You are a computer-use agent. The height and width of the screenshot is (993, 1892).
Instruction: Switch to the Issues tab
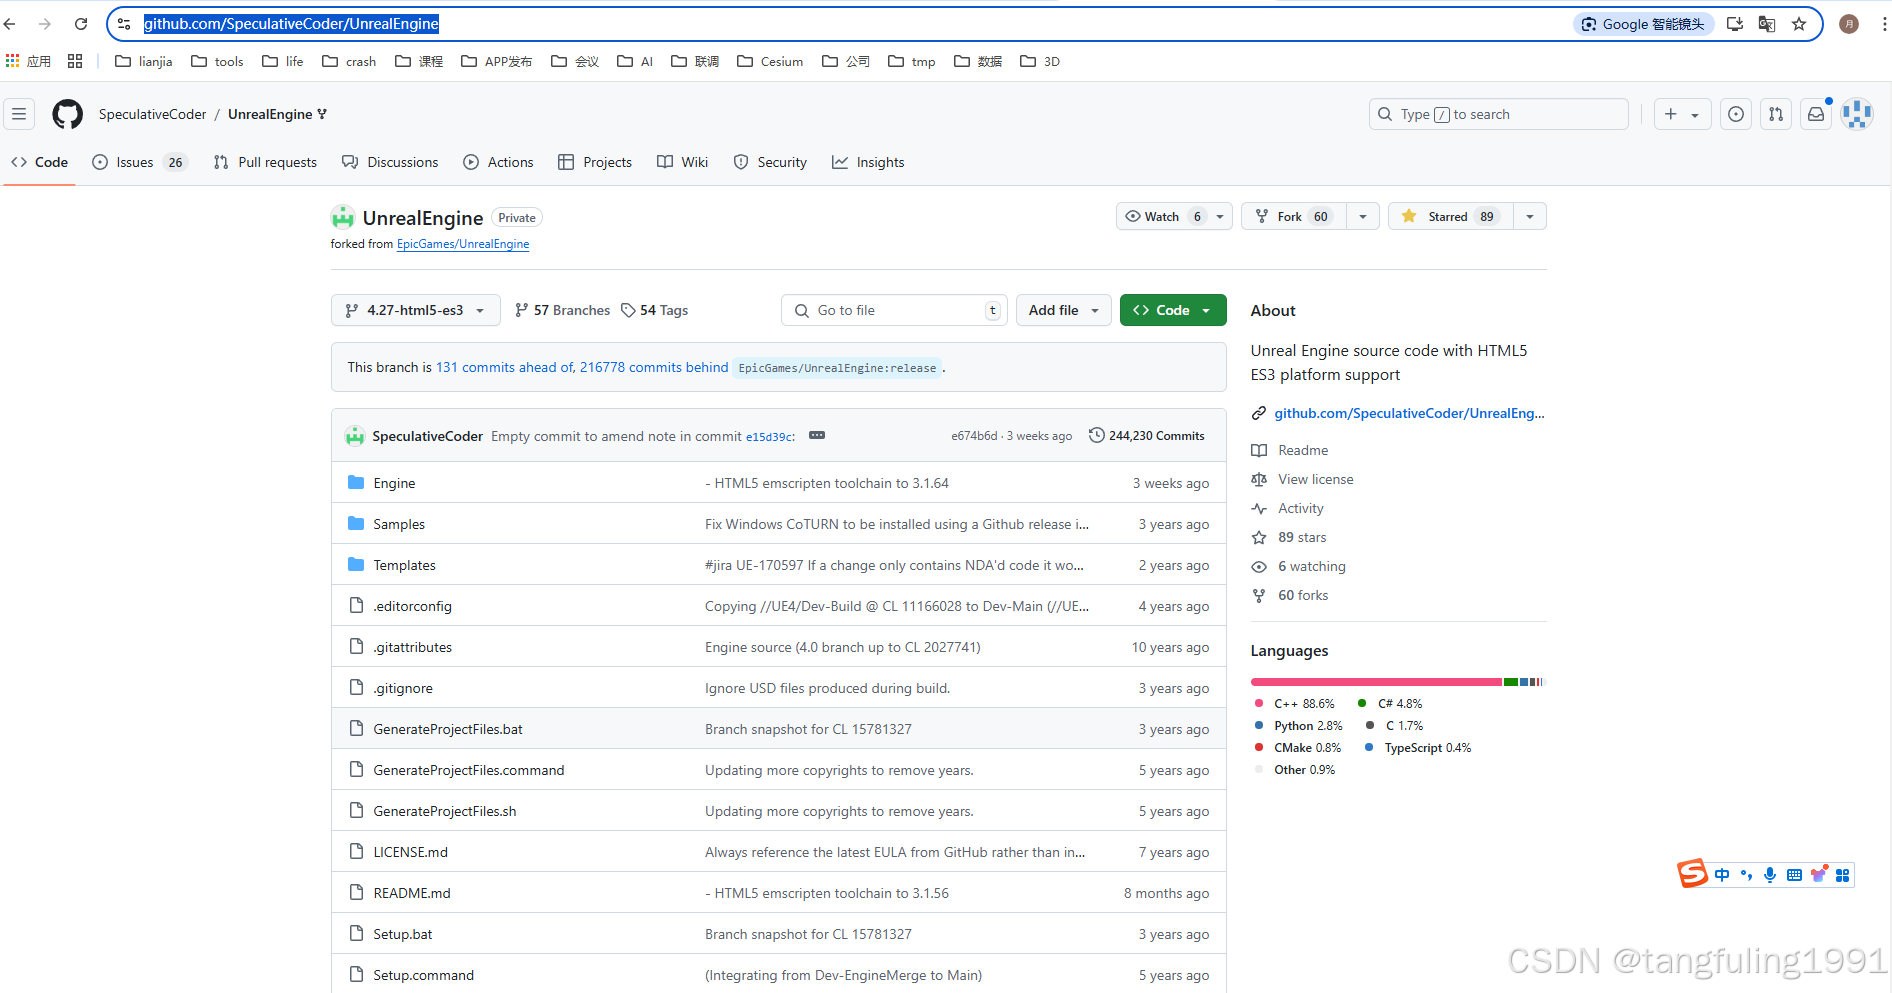[139, 162]
